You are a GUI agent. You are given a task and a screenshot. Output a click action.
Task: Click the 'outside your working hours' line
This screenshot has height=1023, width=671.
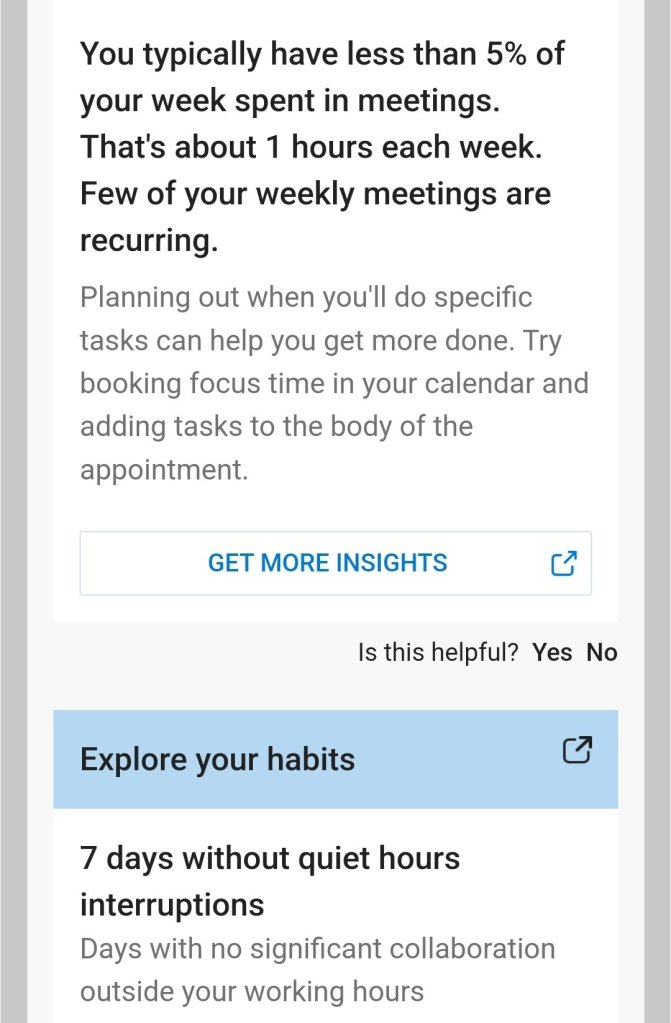[x=252, y=992]
